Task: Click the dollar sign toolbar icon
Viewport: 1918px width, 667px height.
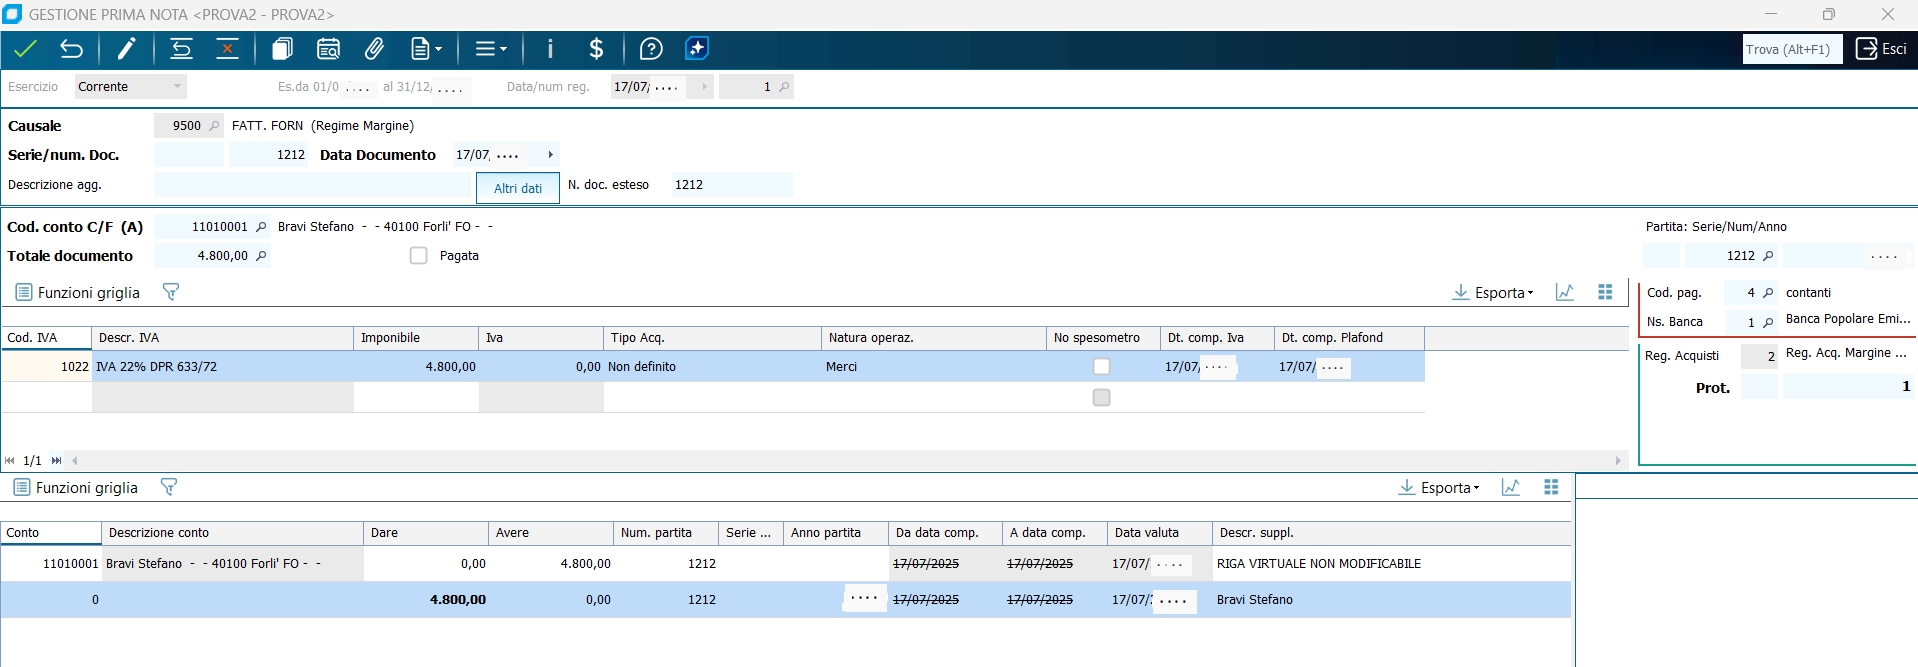Action: (596, 49)
